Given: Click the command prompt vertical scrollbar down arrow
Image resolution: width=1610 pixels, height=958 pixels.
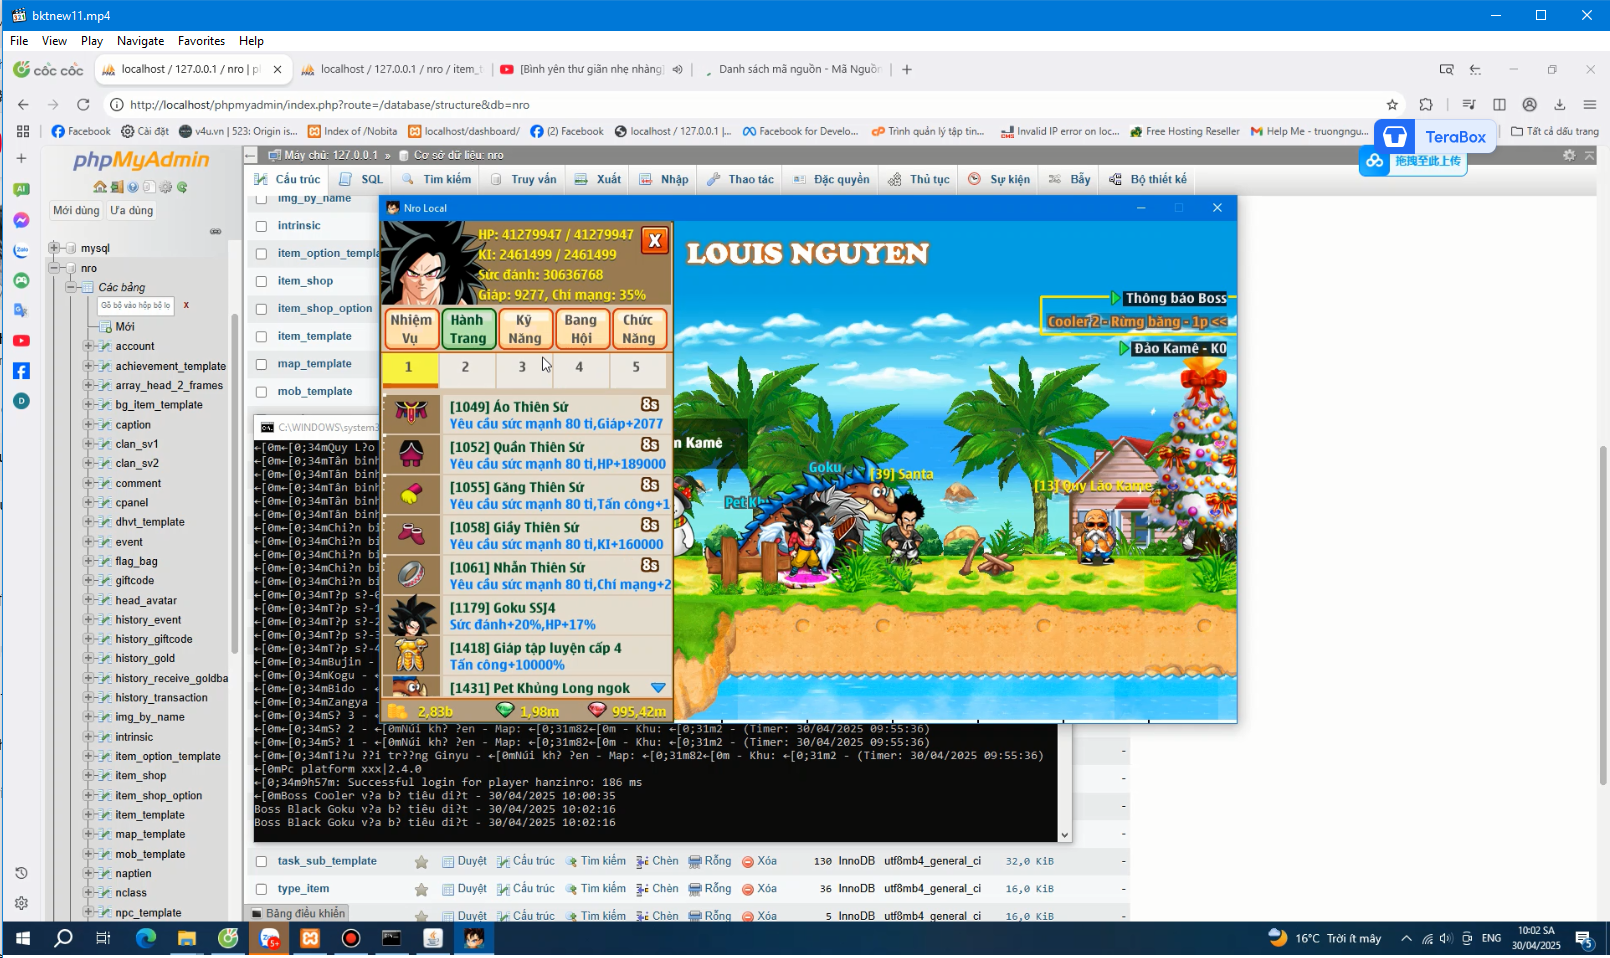Looking at the screenshot, I should (1064, 835).
